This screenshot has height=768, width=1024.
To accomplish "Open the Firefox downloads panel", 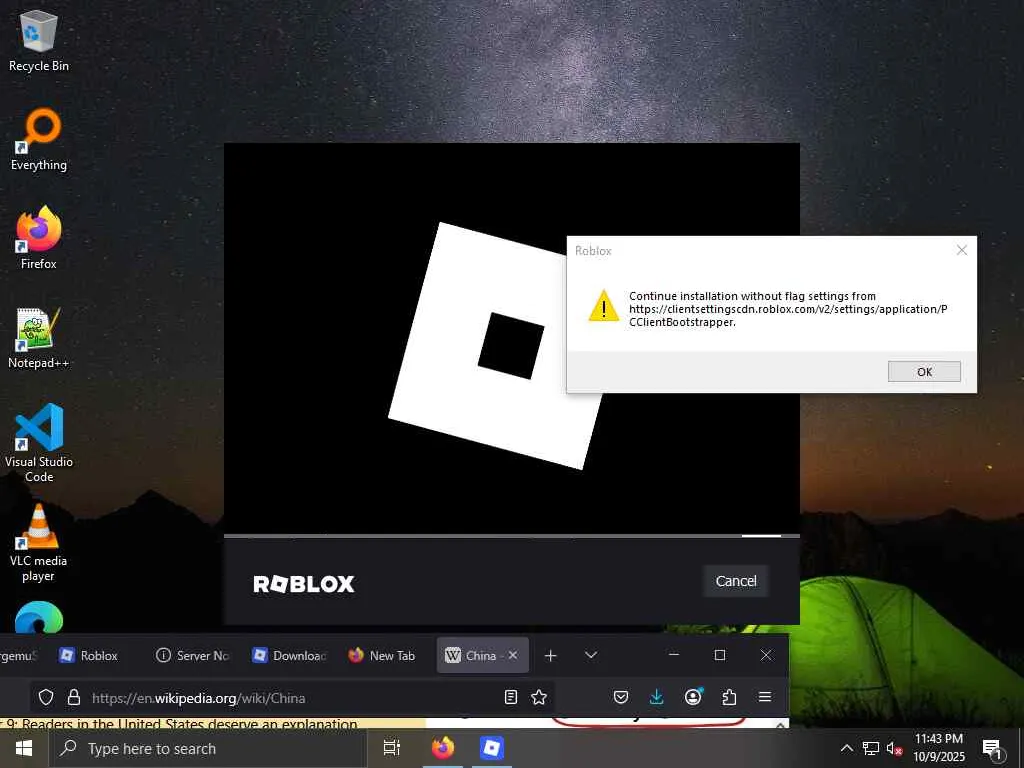I will (x=656, y=697).
